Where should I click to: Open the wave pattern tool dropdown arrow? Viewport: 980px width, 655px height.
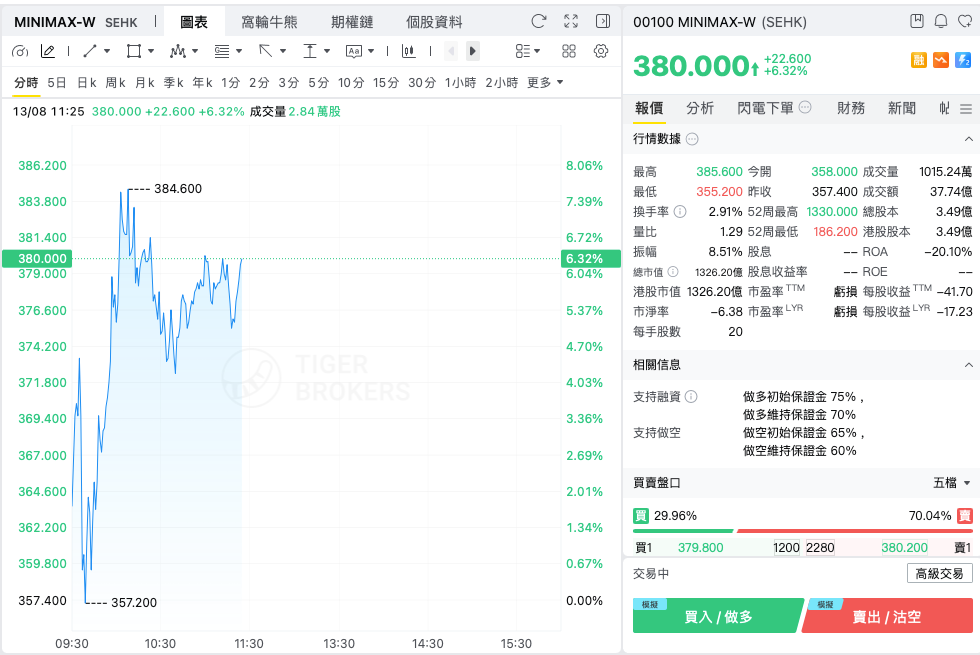(x=194, y=51)
